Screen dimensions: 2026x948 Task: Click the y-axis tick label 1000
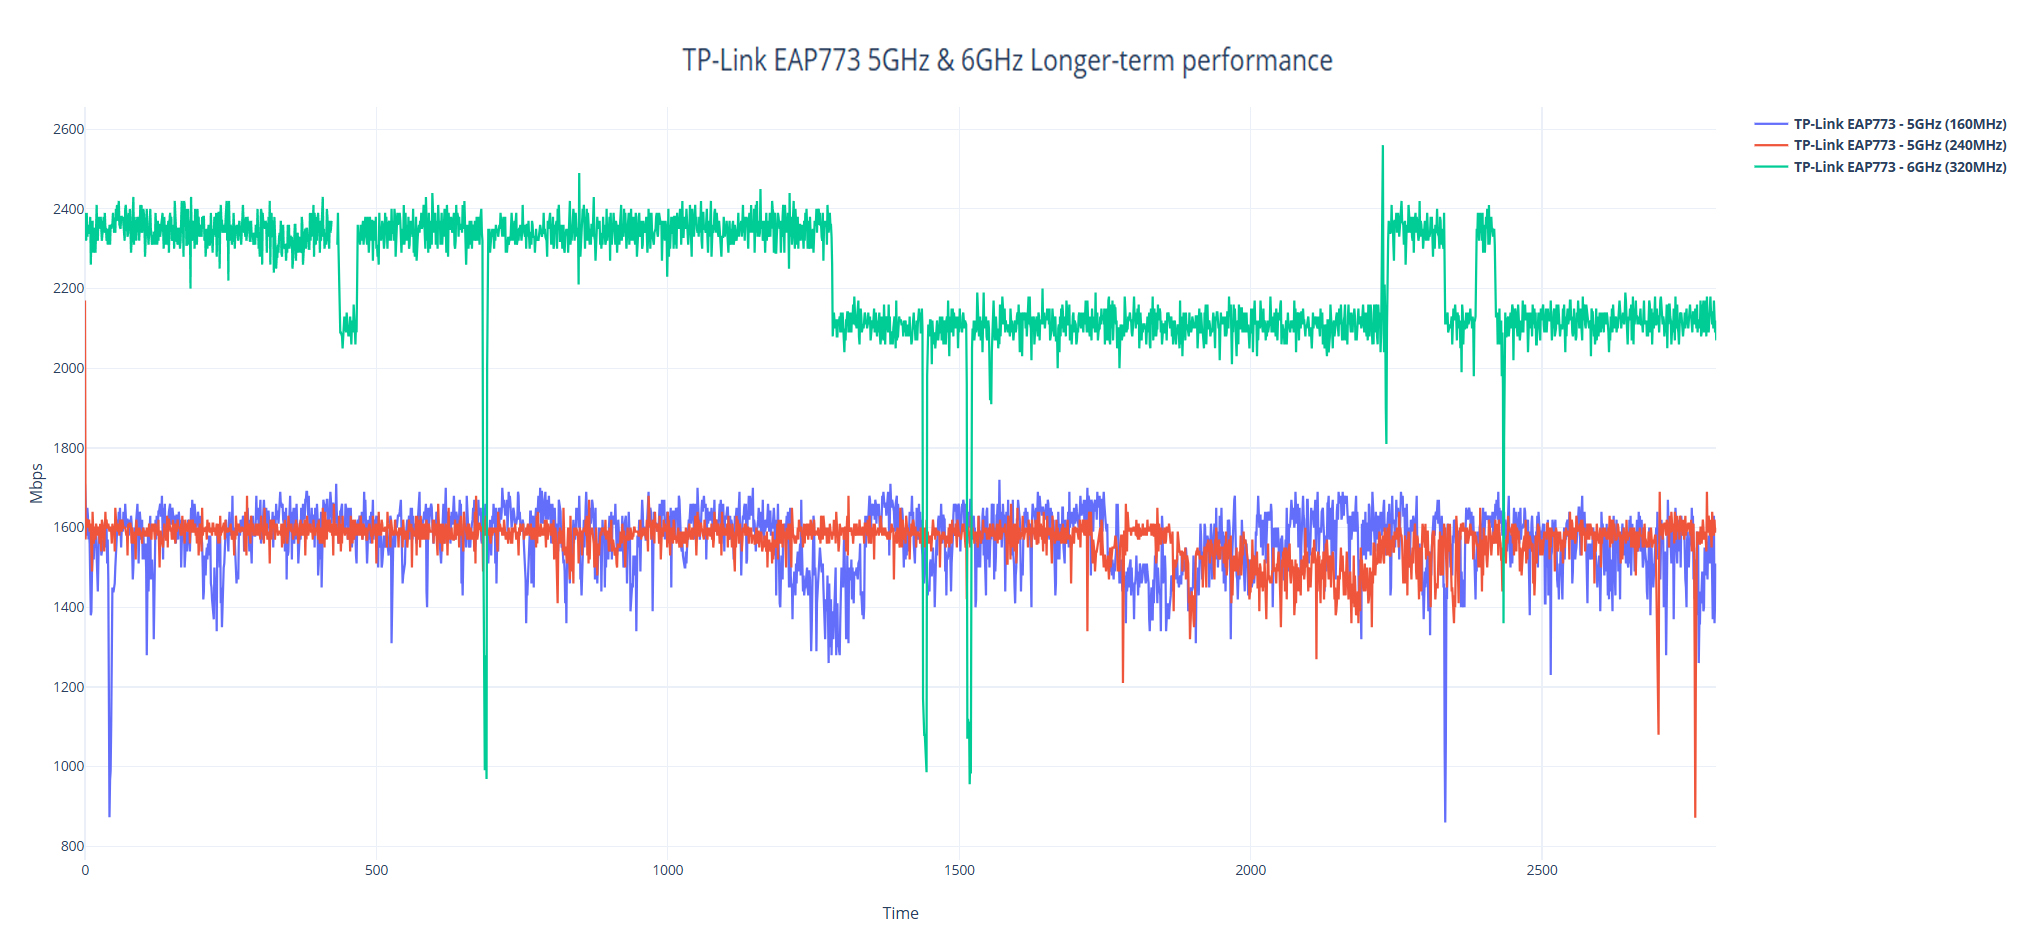(68, 766)
